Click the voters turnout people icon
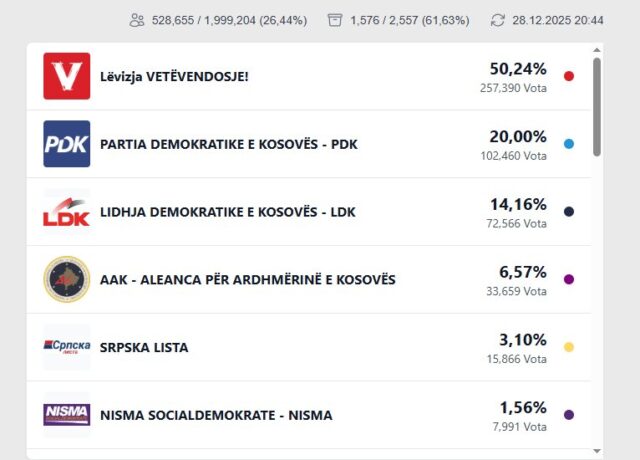 pos(137,20)
